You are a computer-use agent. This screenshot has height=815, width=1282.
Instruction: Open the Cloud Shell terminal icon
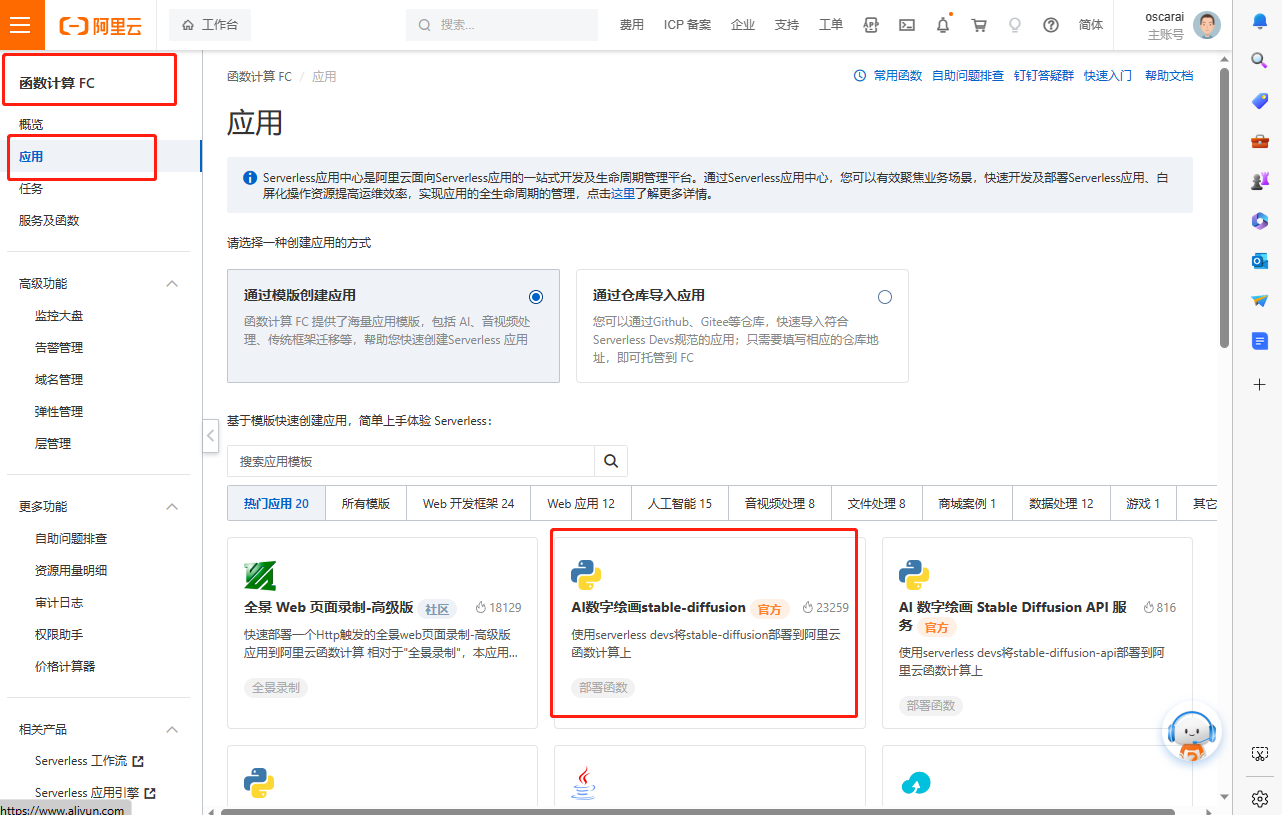tap(907, 25)
